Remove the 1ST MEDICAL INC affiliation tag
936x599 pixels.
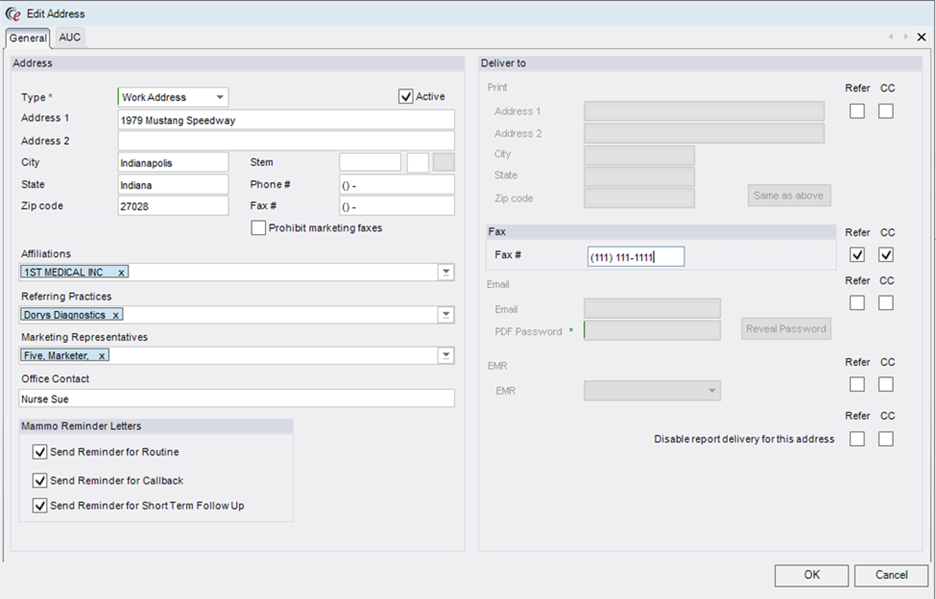click(122, 273)
